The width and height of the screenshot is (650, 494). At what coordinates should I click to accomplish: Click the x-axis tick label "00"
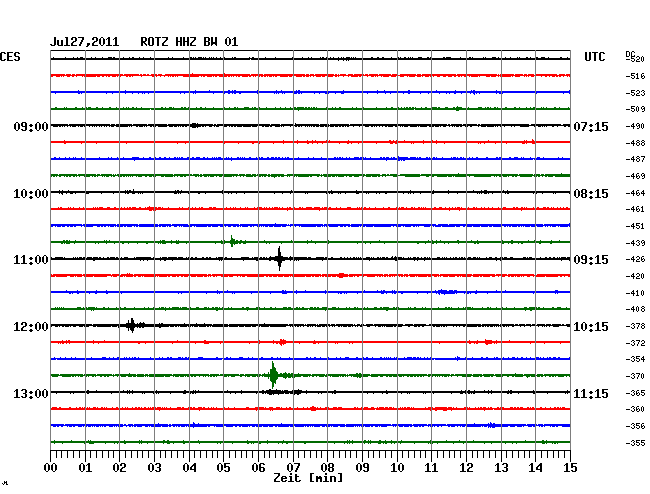pyautogui.click(x=51, y=468)
